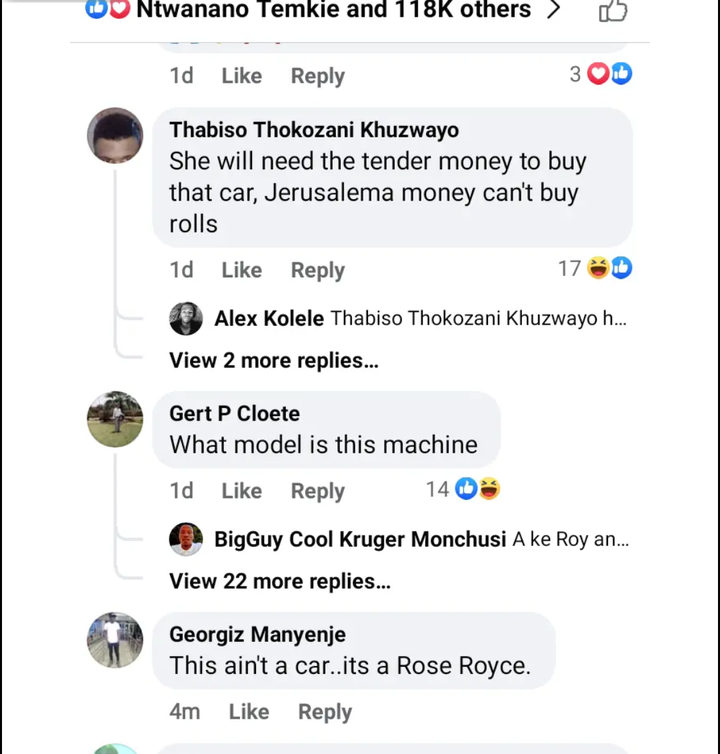Show the 17 reactions on Thabiso's comment
The height and width of the screenshot is (754, 720).
click(x=595, y=268)
